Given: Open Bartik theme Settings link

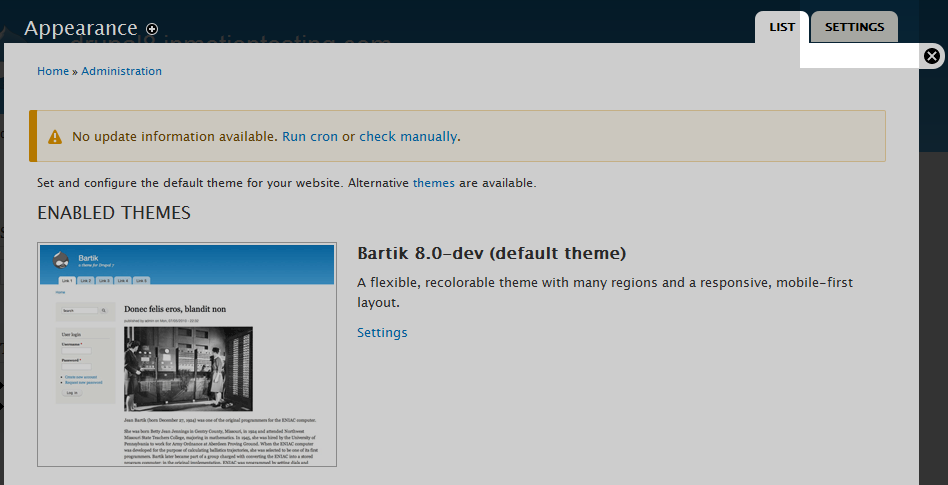Looking at the screenshot, I should click(382, 333).
